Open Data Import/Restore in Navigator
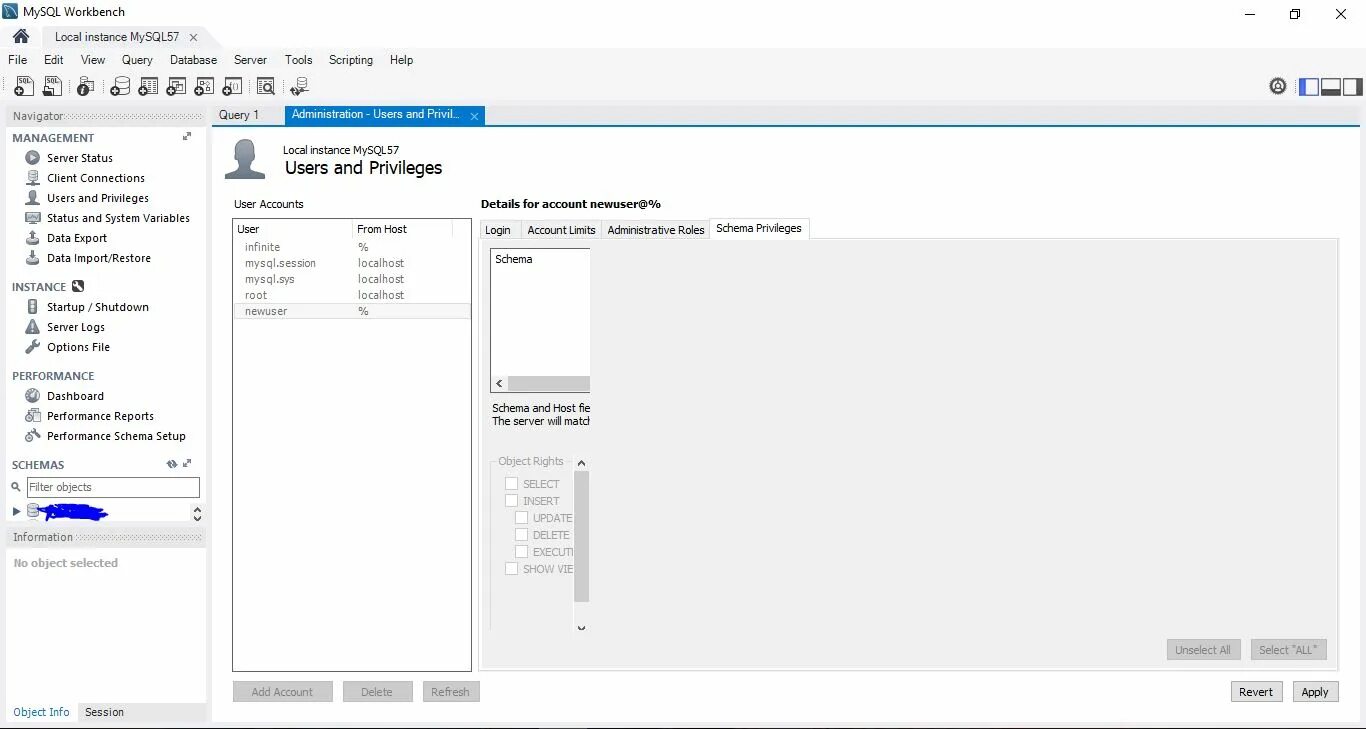The width and height of the screenshot is (1366, 729). (99, 258)
